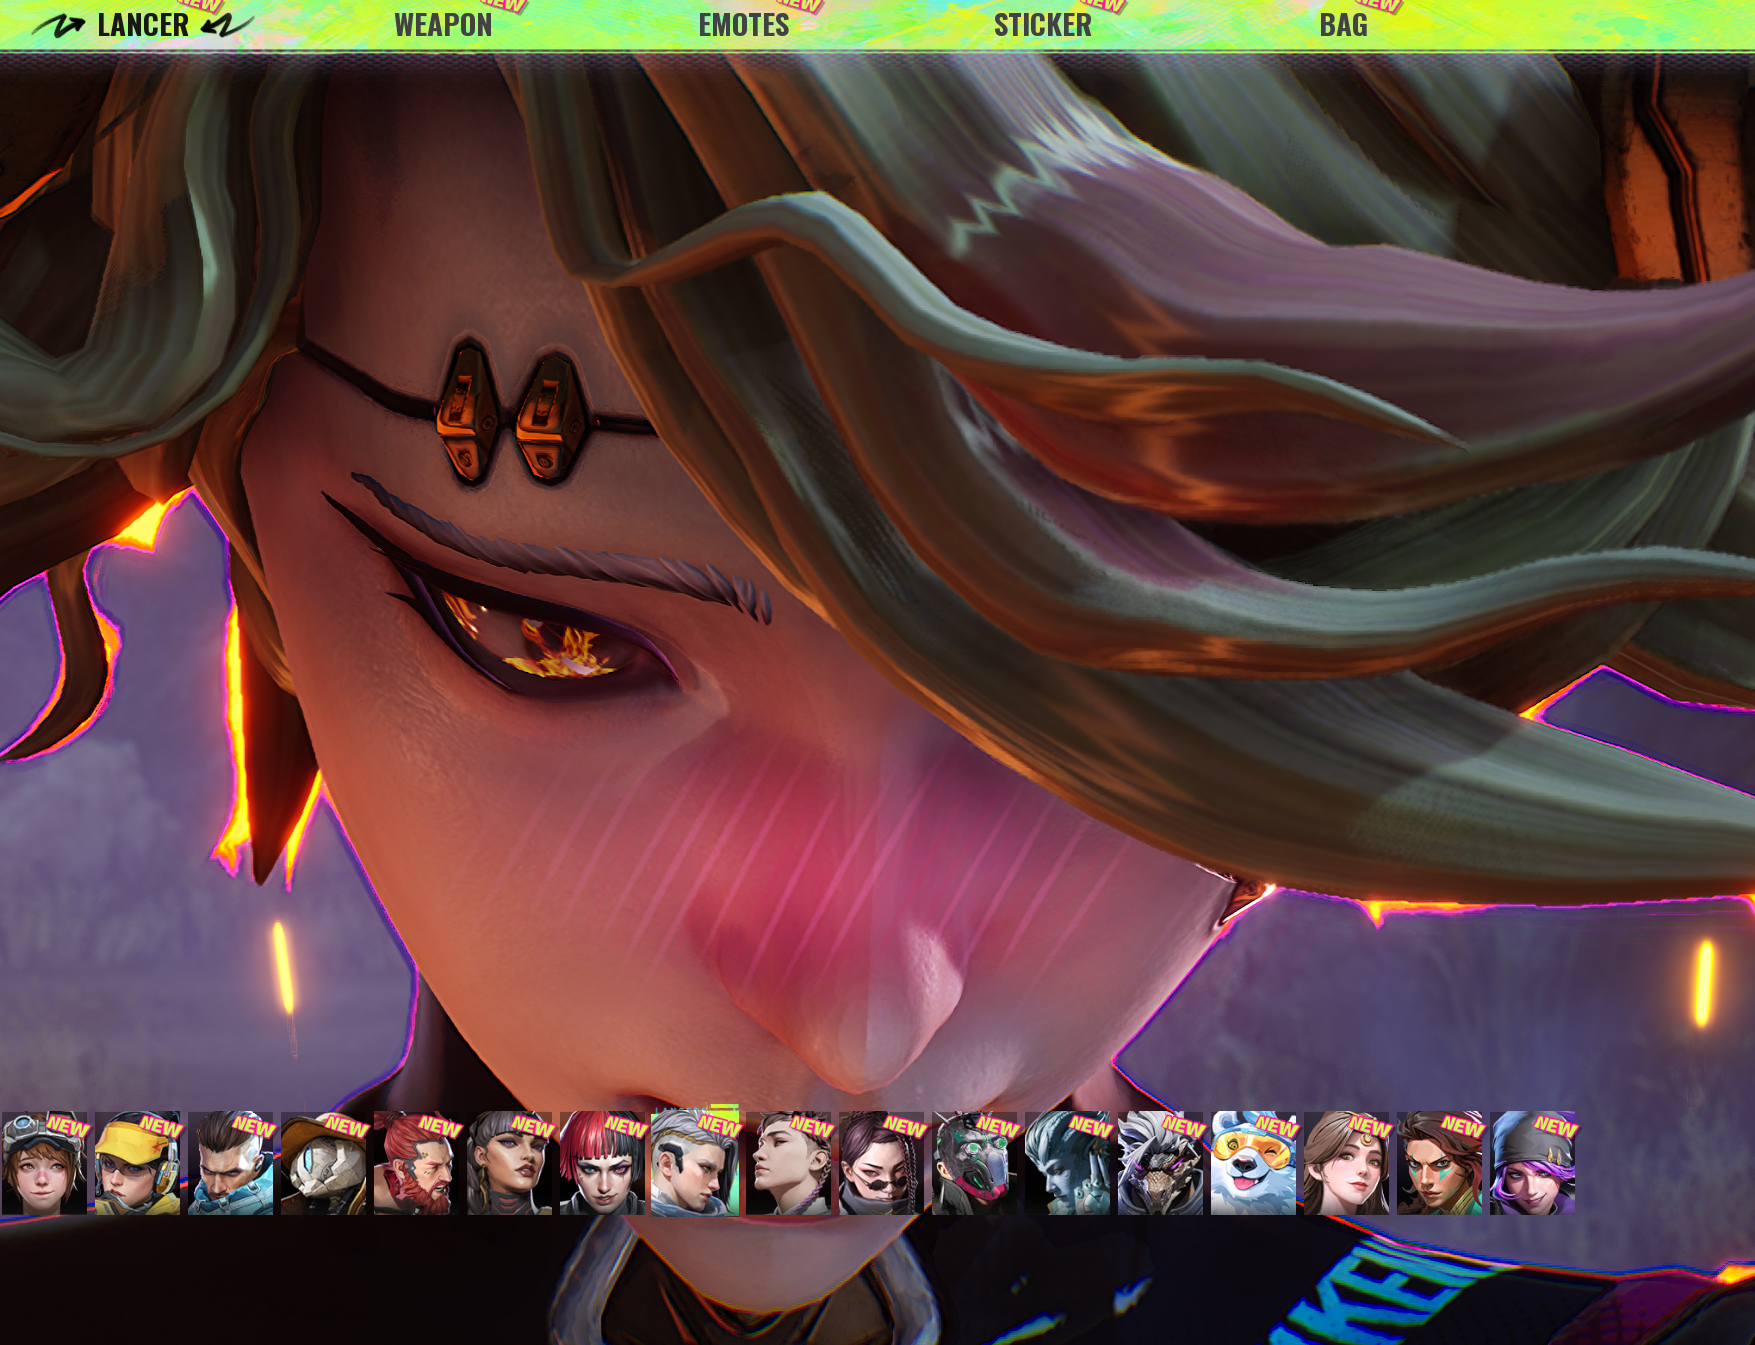Select the polar bear with yellow goggles
Image resolution: width=1755 pixels, height=1345 pixels.
pos(1253,1163)
